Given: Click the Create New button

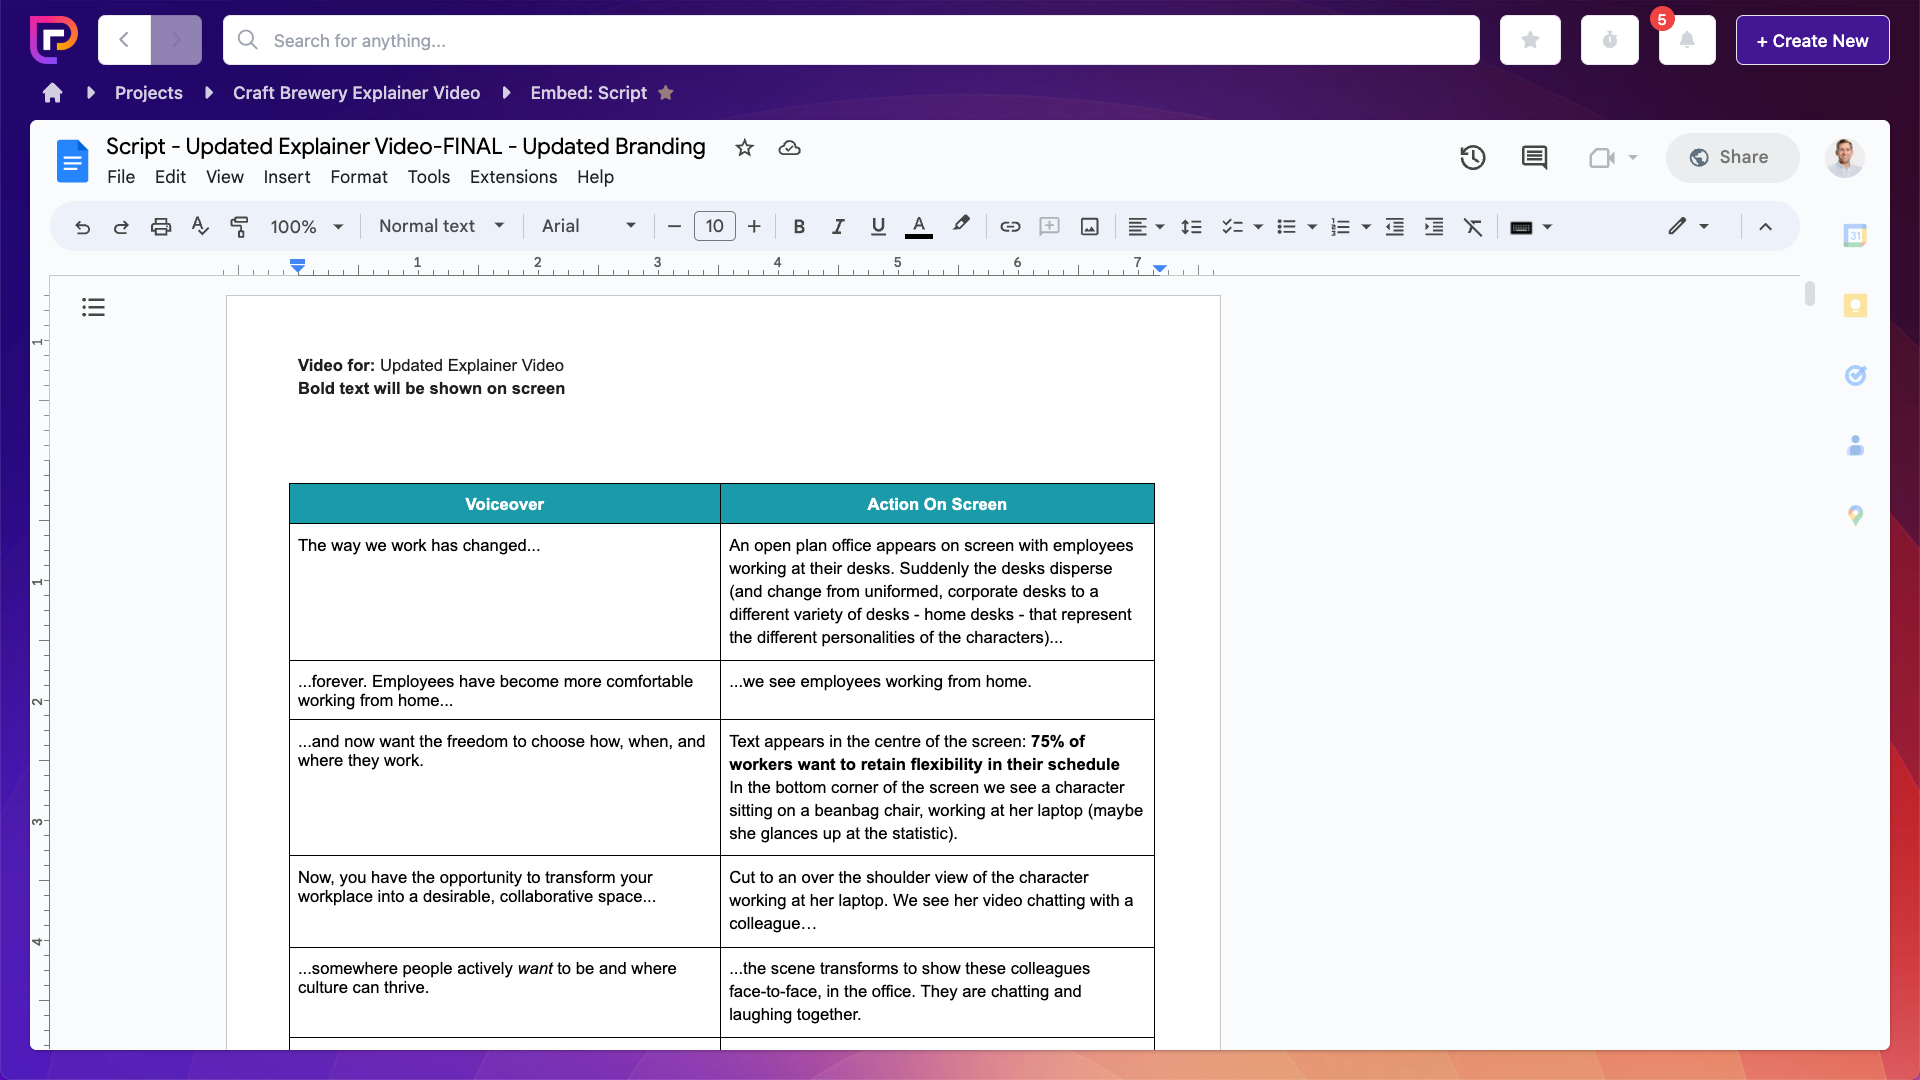Looking at the screenshot, I should [x=1811, y=40].
